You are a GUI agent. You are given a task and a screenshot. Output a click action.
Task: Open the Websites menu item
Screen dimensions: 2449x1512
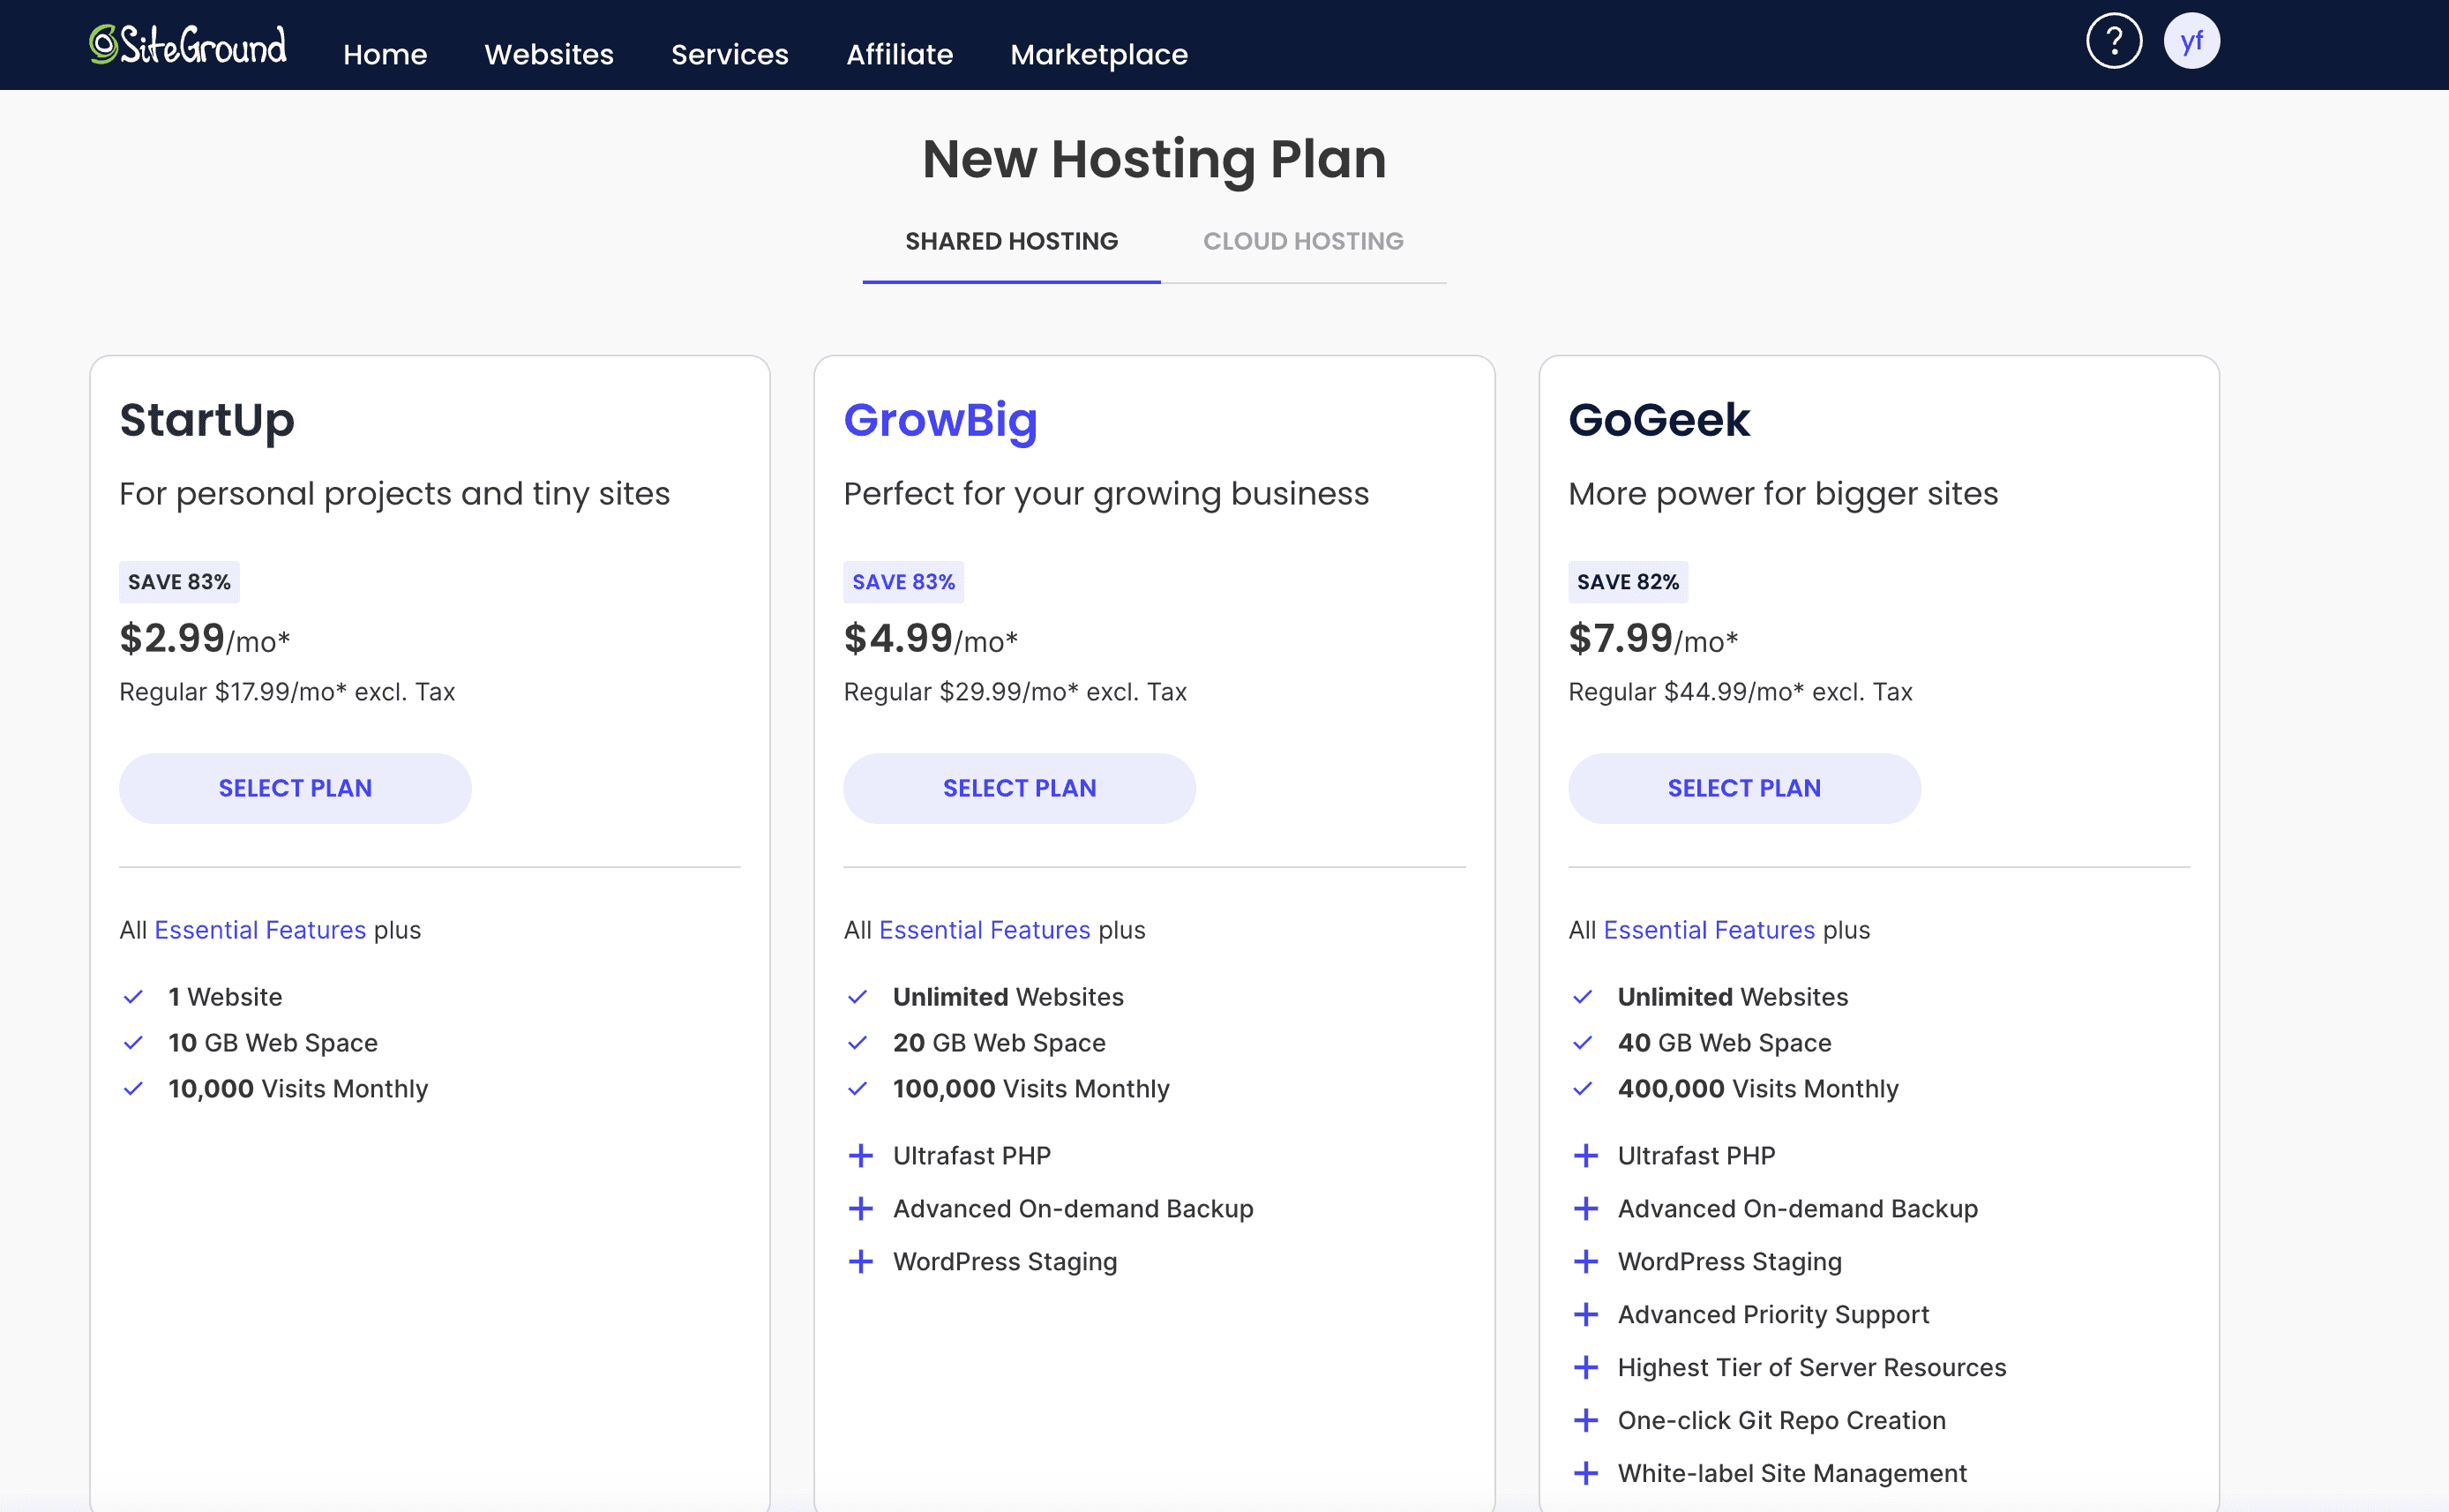point(549,54)
